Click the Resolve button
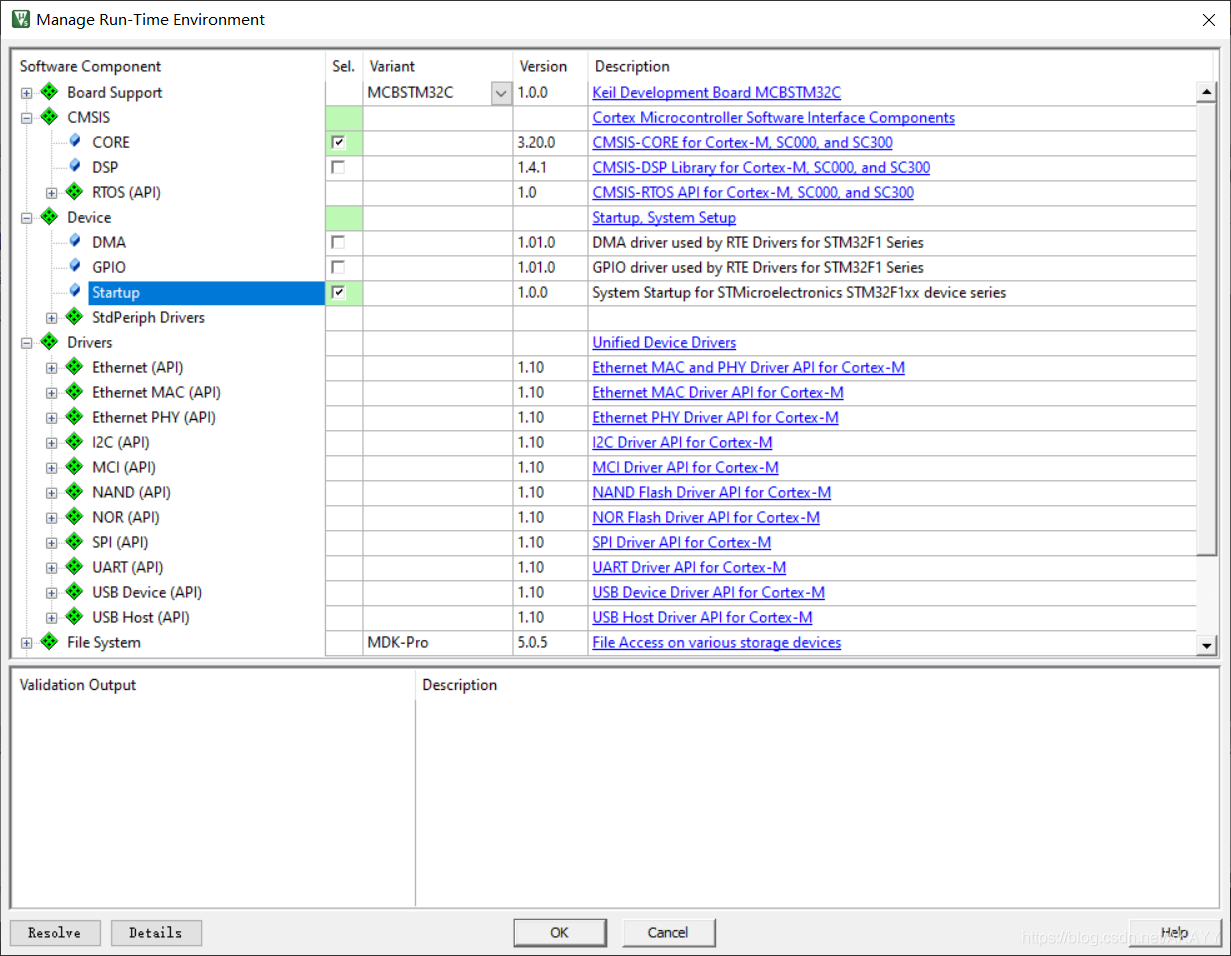Image resolution: width=1231 pixels, height=956 pixels. click(x=55, y=933)
